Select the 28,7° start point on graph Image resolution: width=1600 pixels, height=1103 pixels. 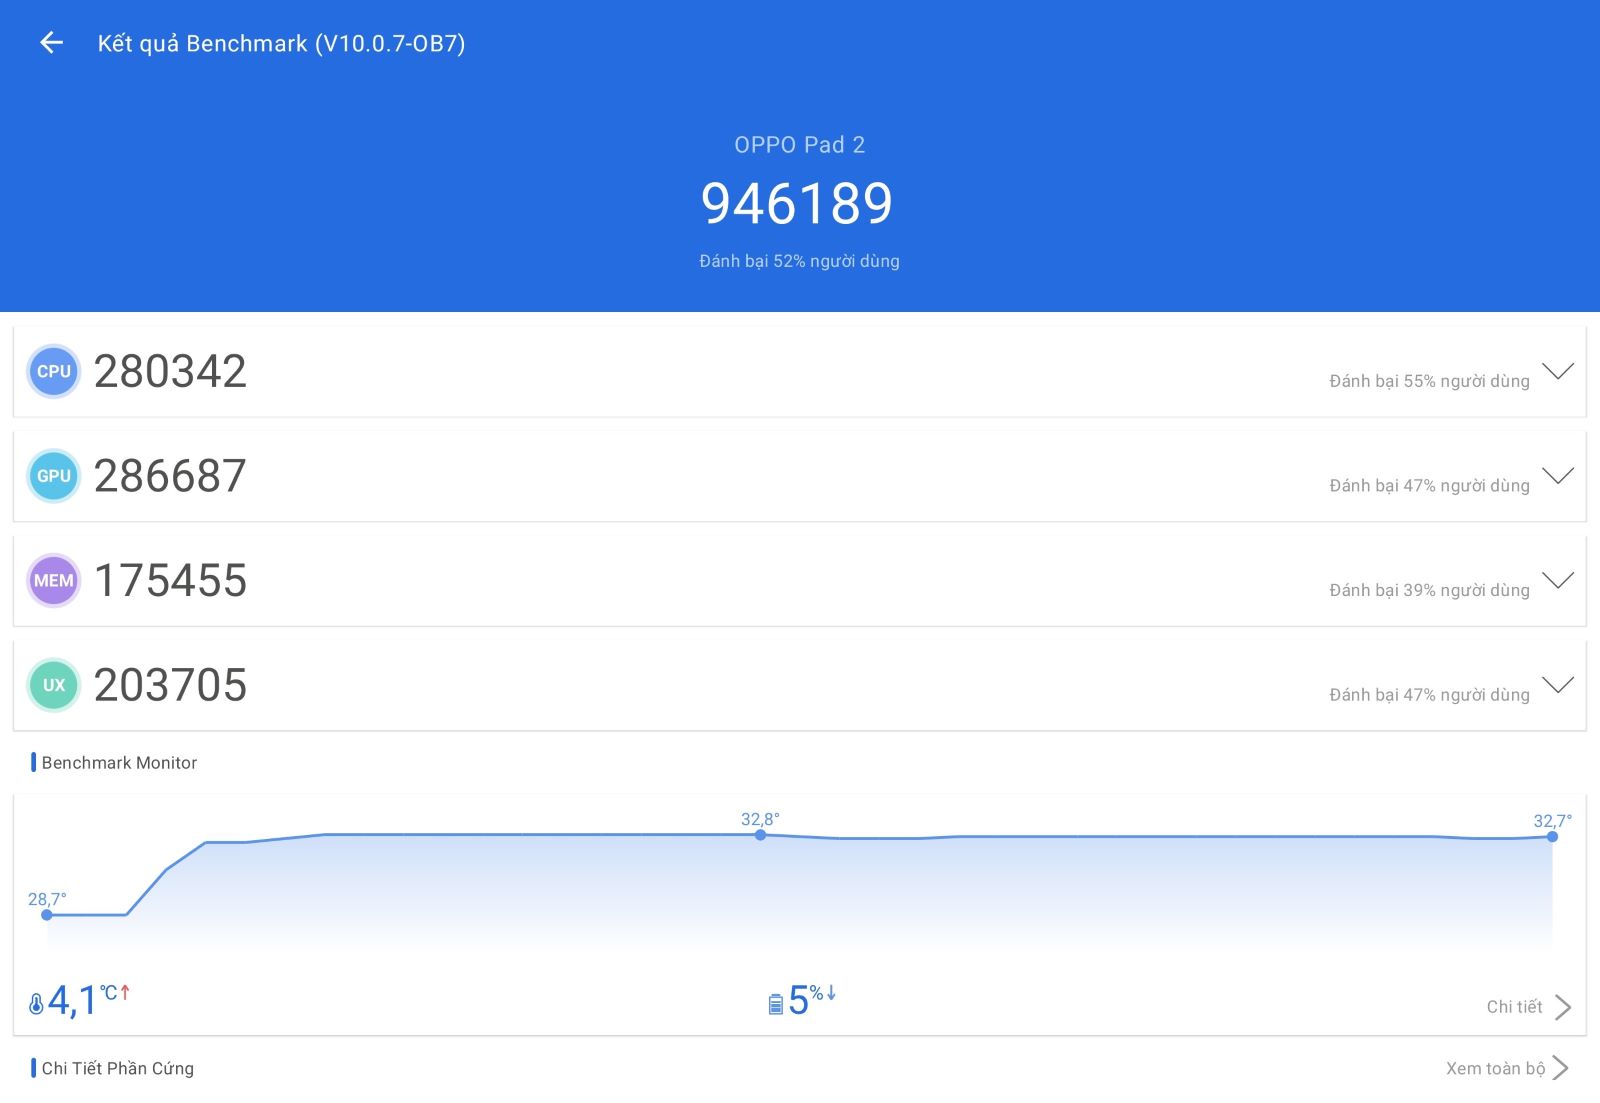pos(46,914)
